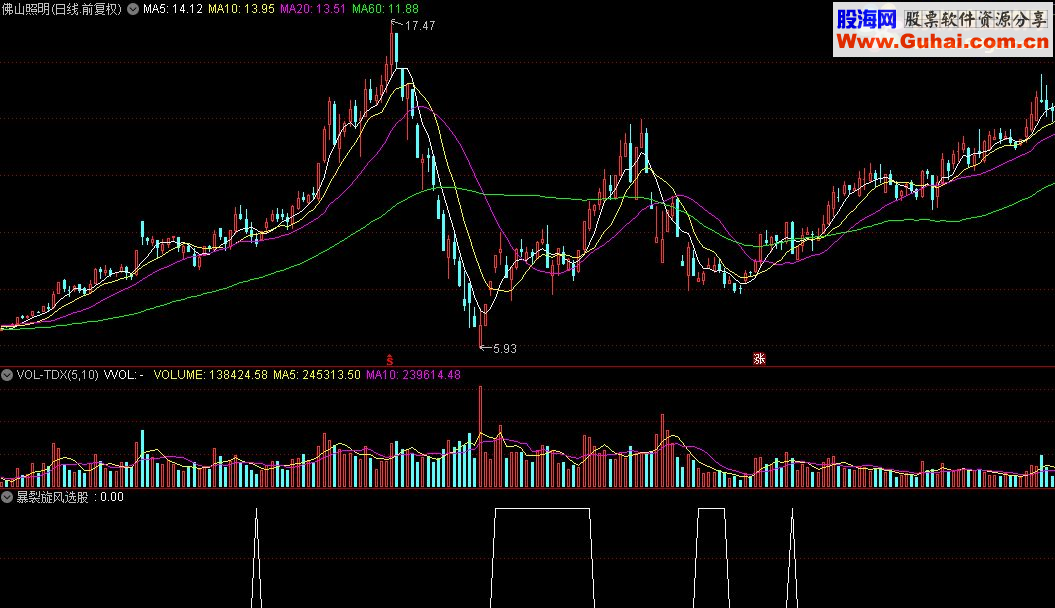
Task: Click the VVOL: - label
Action: tap(124, 375)
